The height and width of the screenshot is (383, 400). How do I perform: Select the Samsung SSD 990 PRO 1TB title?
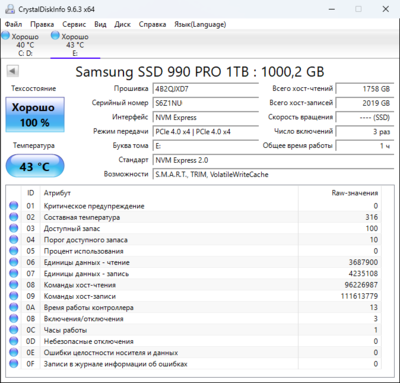[200, 72]
